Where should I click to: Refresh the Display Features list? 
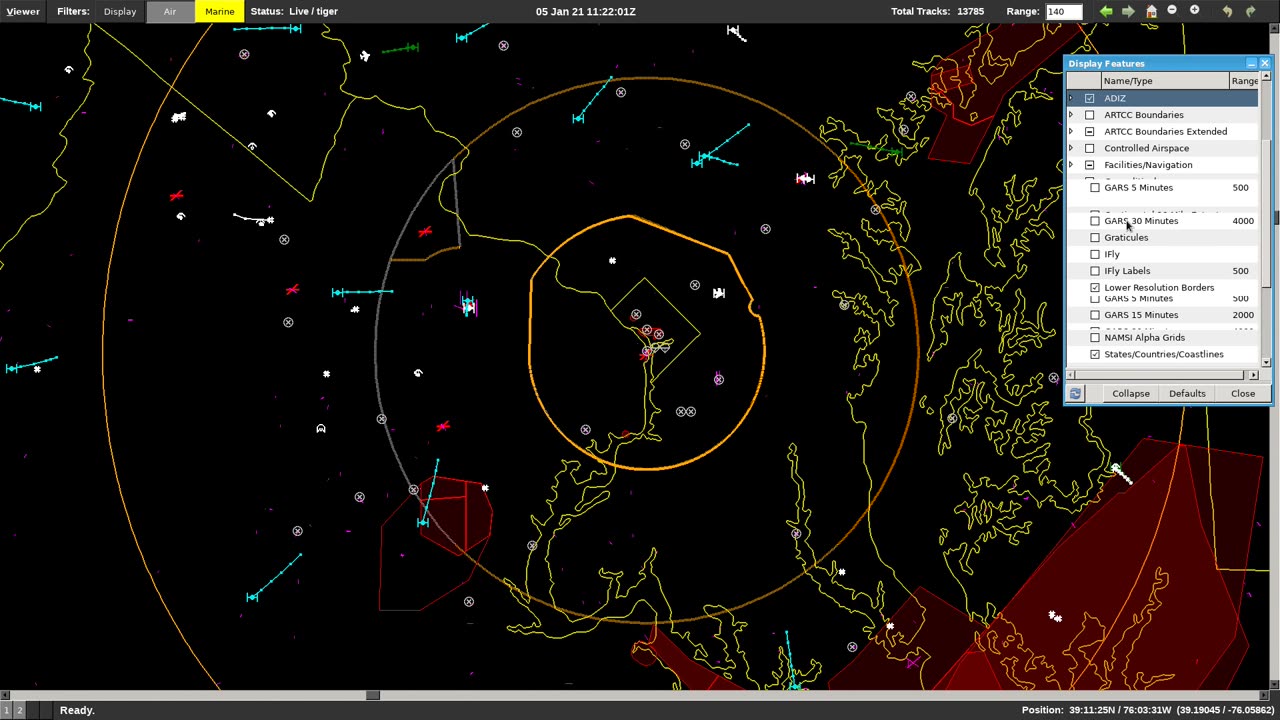point(1075,394)
